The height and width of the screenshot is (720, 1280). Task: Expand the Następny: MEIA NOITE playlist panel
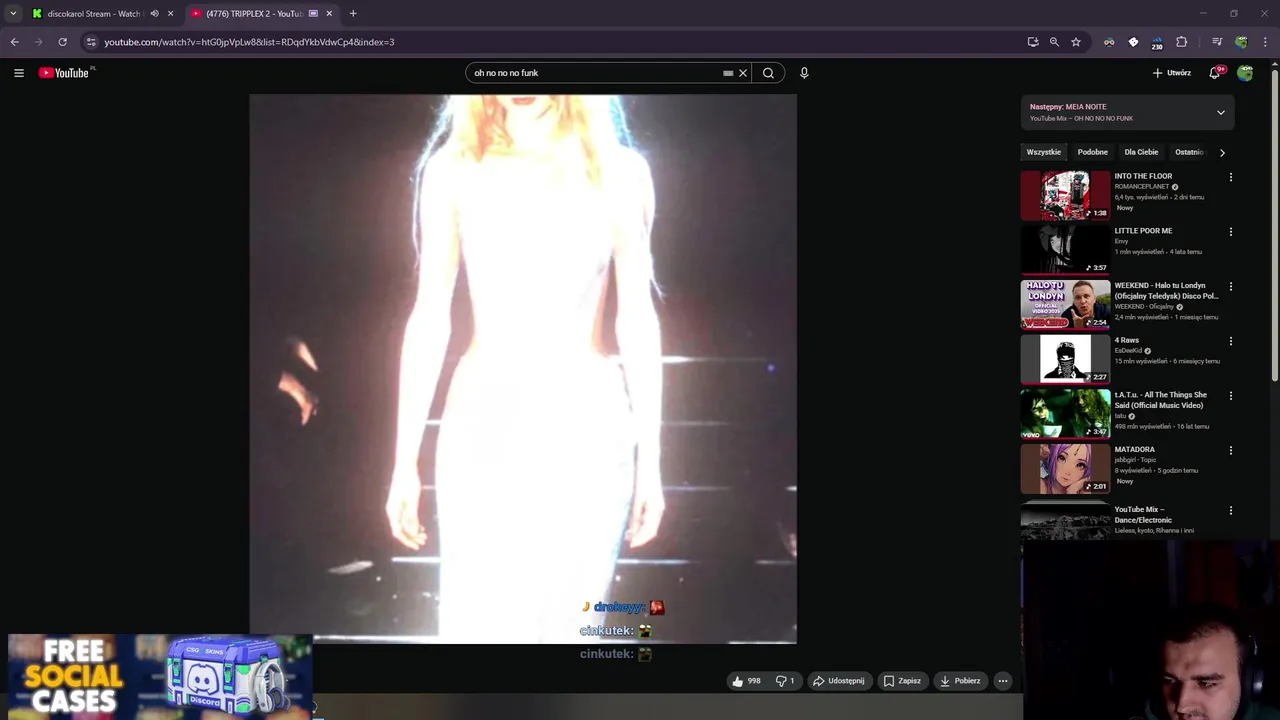click(x=1221, y=113)
